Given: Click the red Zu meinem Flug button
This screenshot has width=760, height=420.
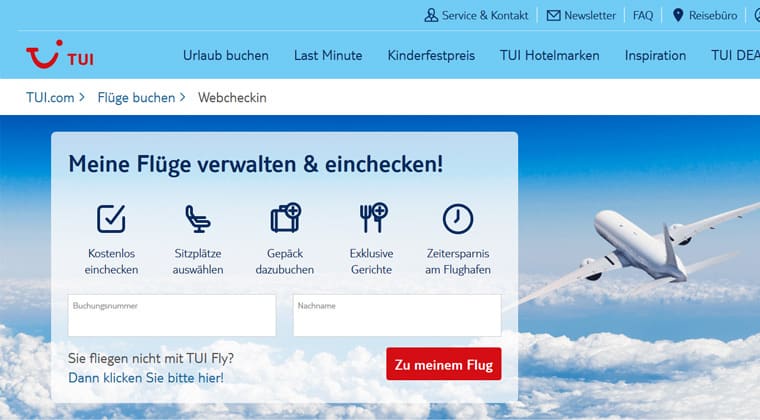Looking at the screenshot, I should point(444,364).
